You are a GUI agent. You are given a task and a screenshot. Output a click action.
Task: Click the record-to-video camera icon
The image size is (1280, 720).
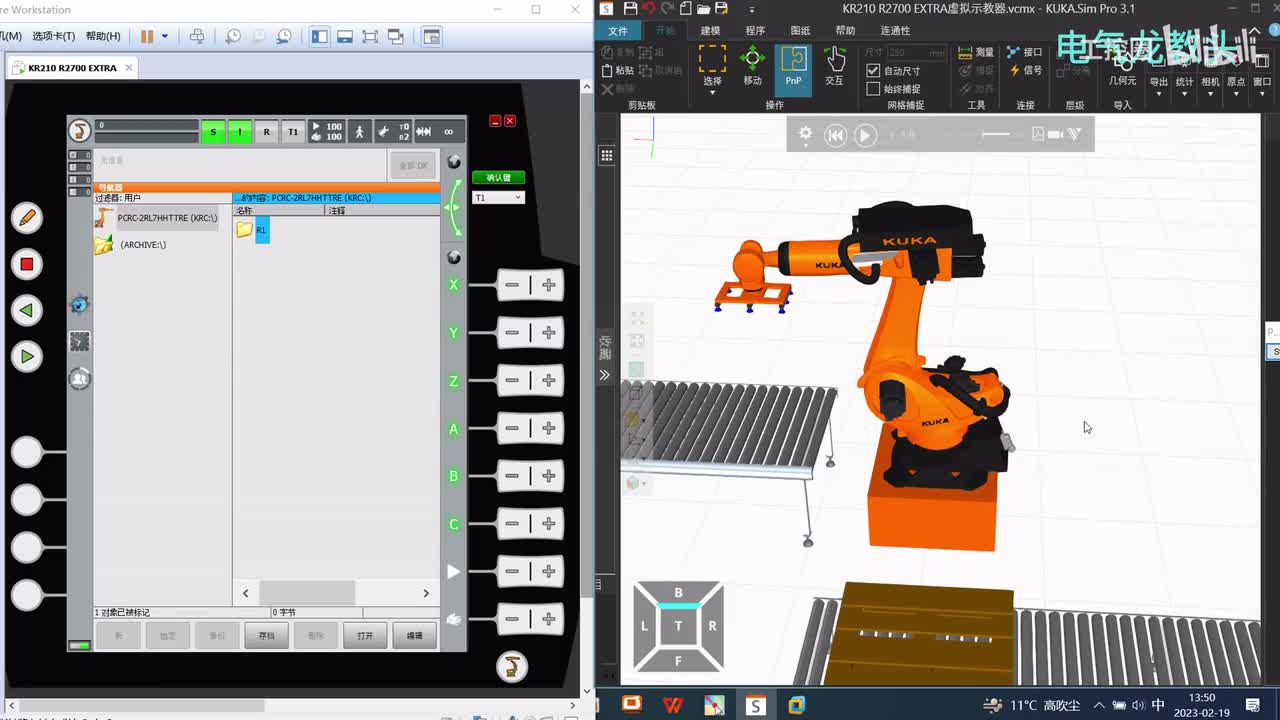[x=1056, y=134]
